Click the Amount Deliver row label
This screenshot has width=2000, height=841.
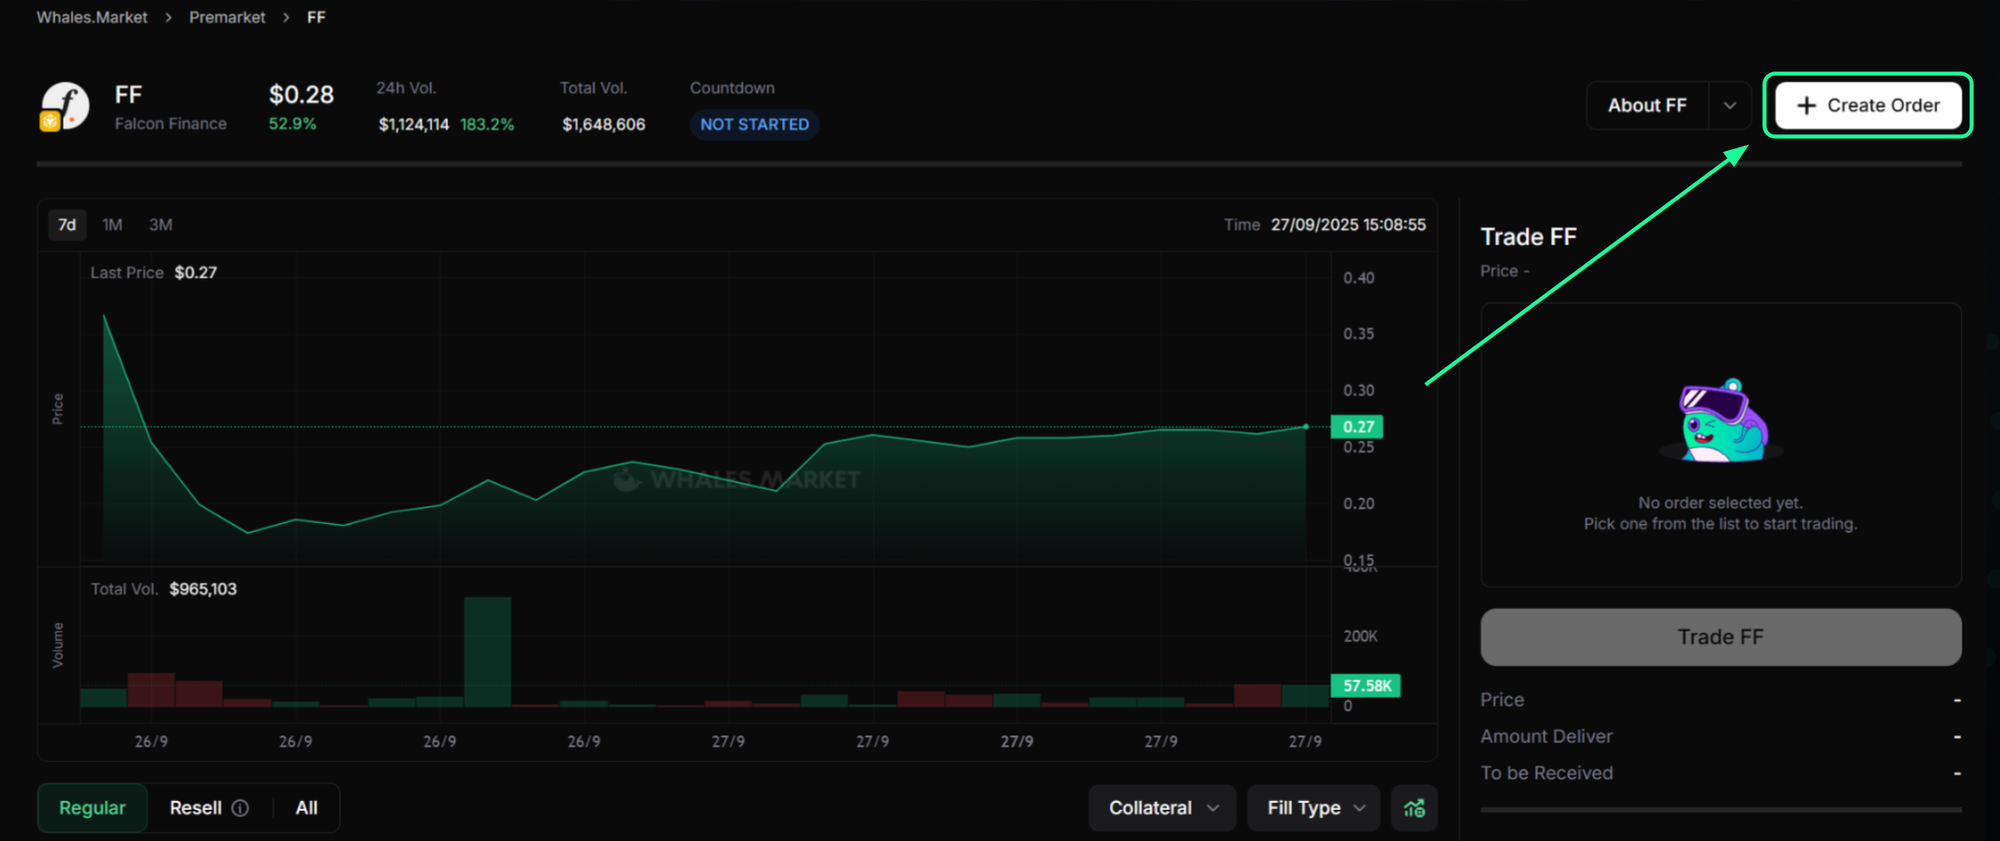click(x=1546, y=737)
